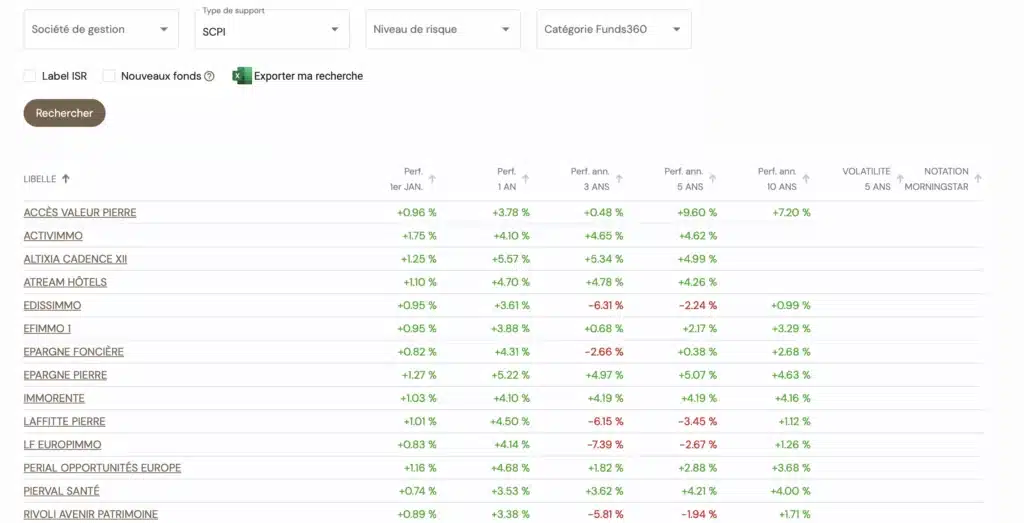Click LF EUROPIMMO -7.39 % value
Screen dimensions: 1024x523
[605, 445]
